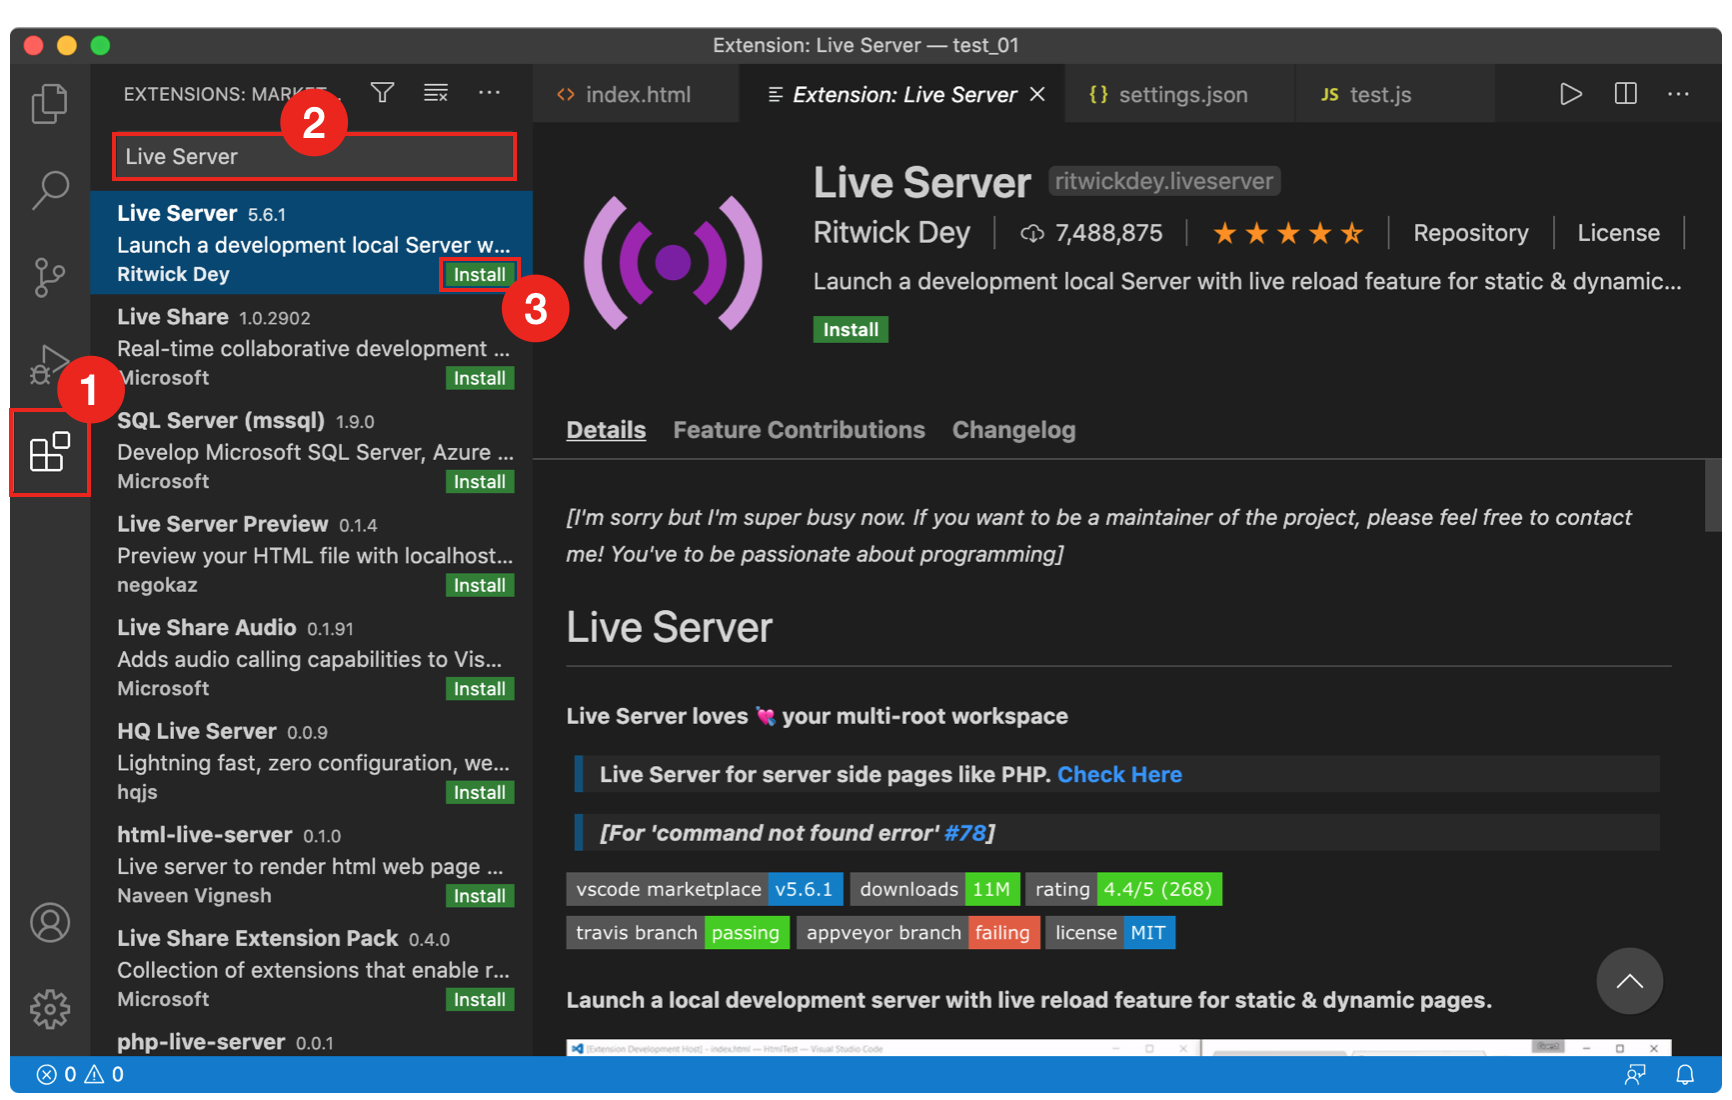1732x1100 pixels.
Task: Install the Live Share extension
Action: (479, 378)
